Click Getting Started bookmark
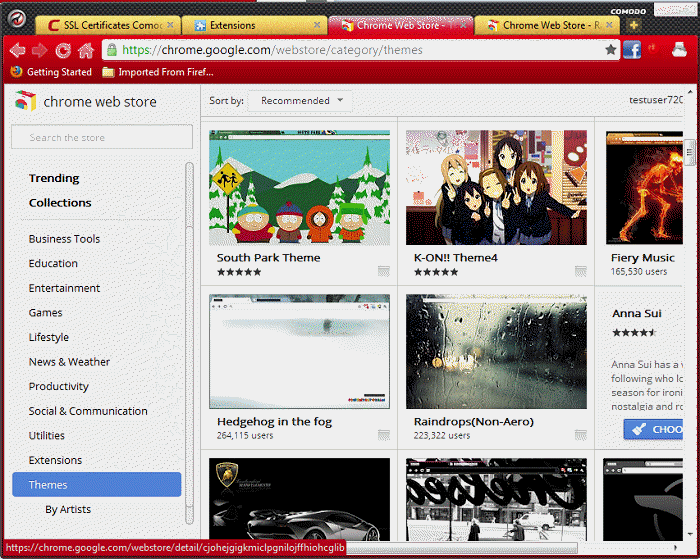700x559 pixels. 51,72
